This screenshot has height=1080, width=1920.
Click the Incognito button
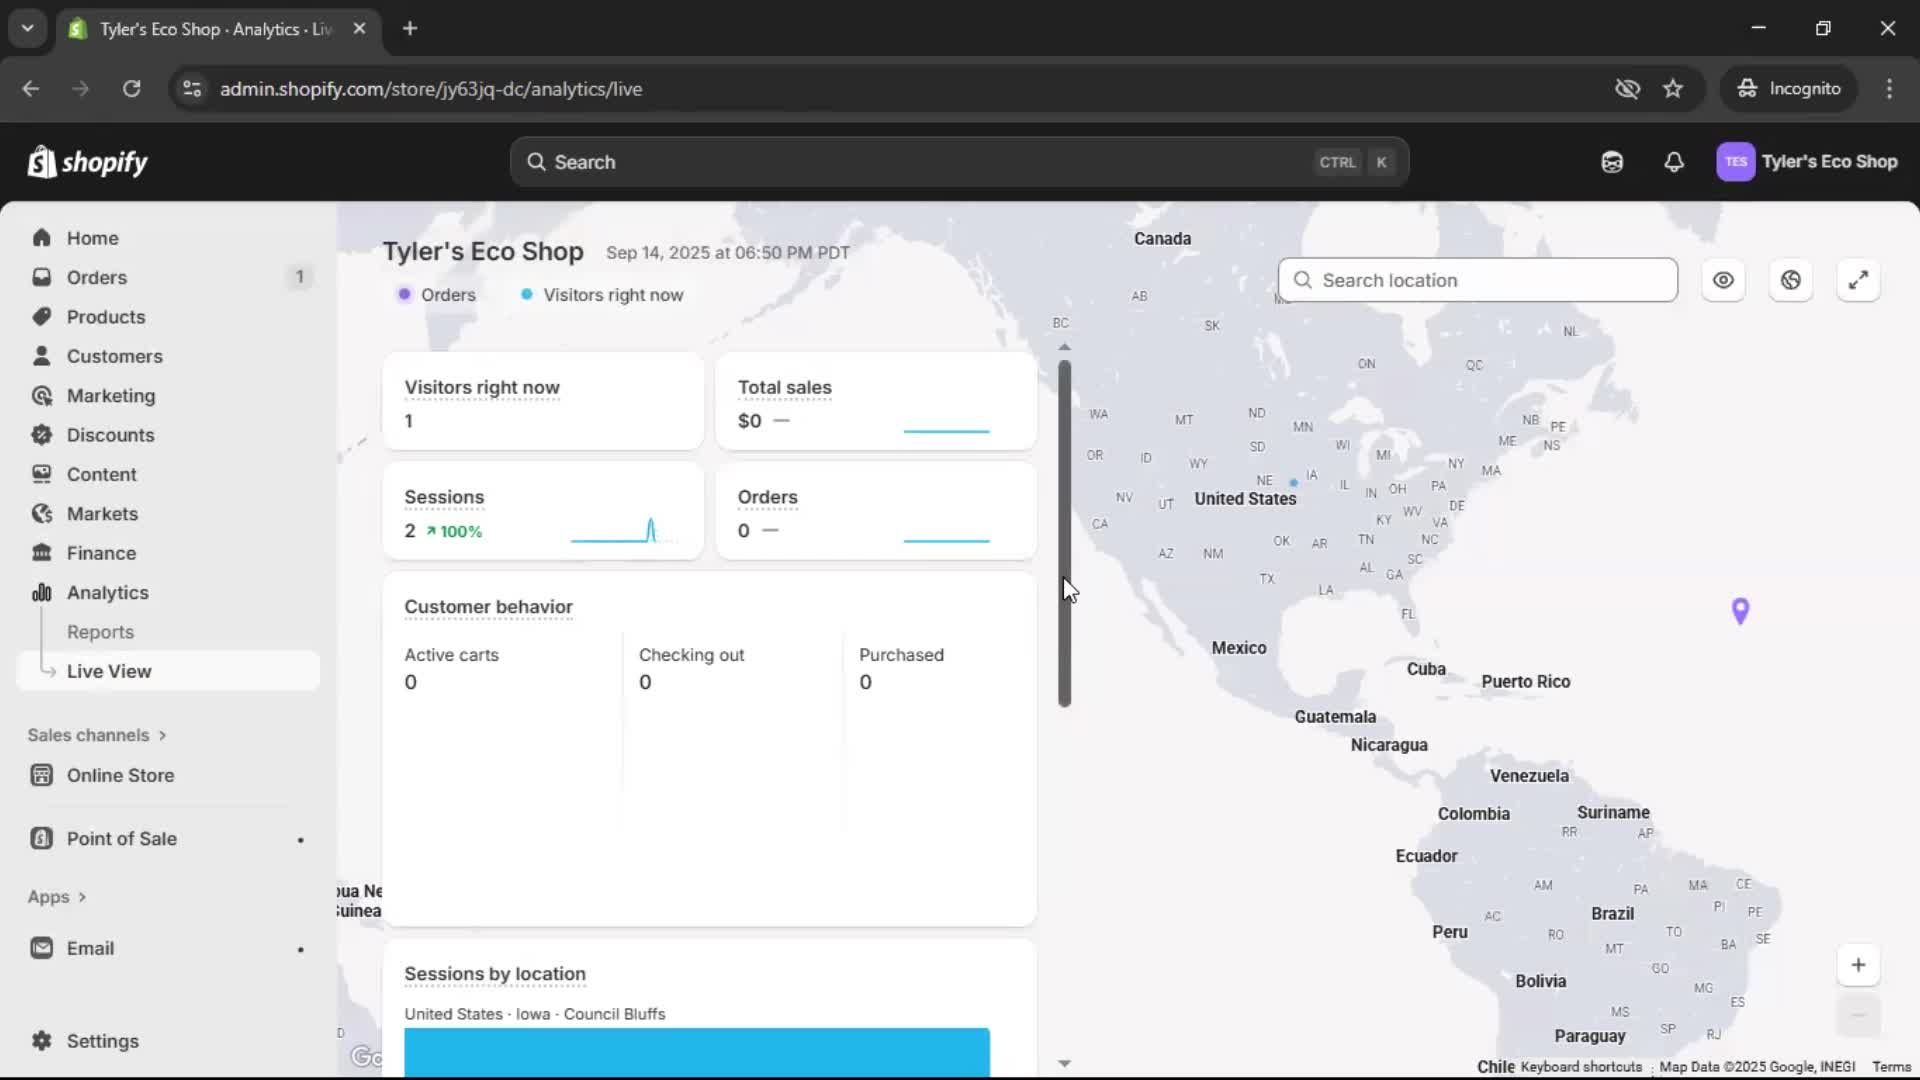1789,89
